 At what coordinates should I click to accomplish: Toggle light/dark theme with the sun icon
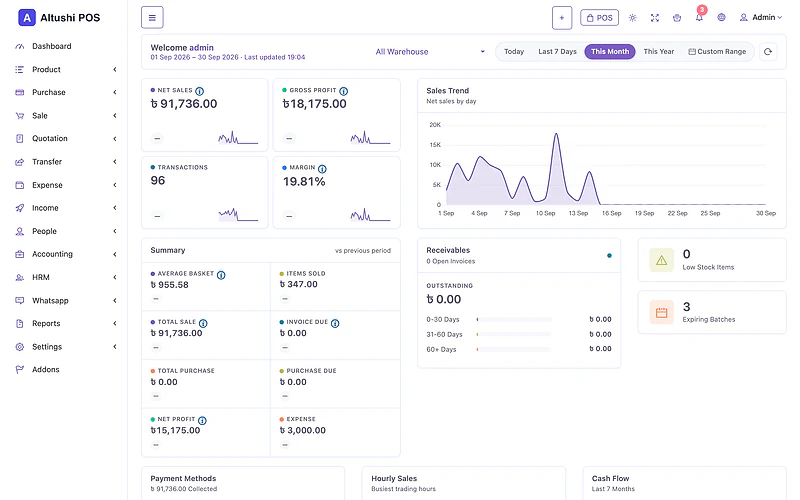point(633,18)
